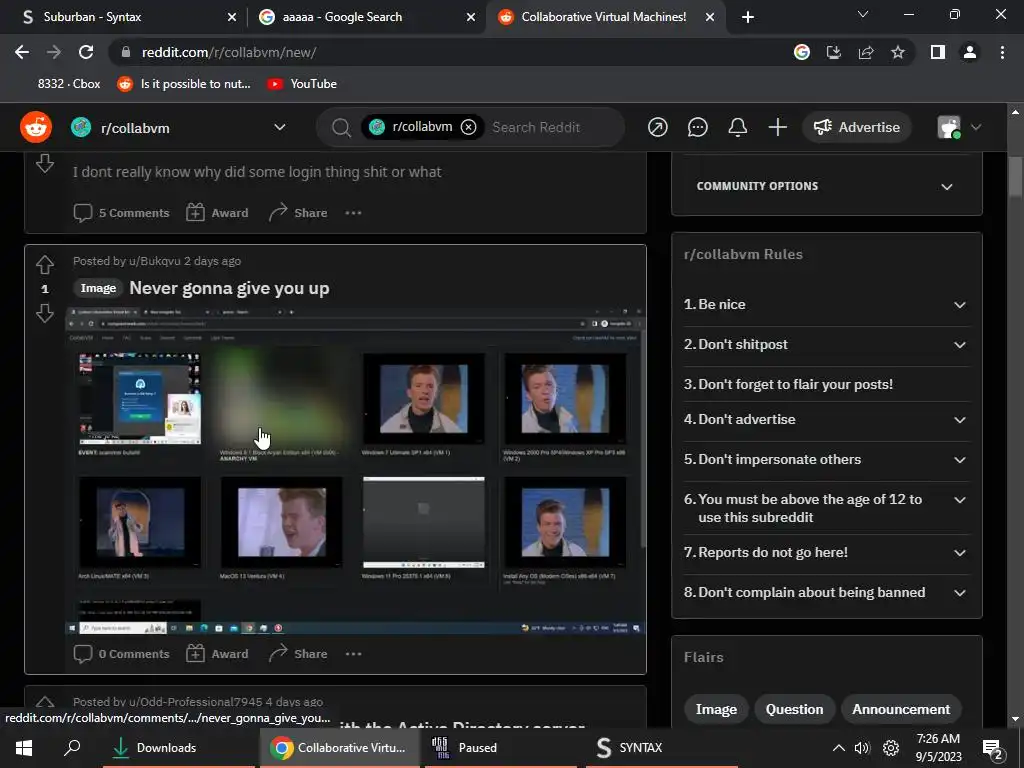This screenshot has width=1024, height=768.
Task: Award the top login thing post
Action: [x=217, y=213]
